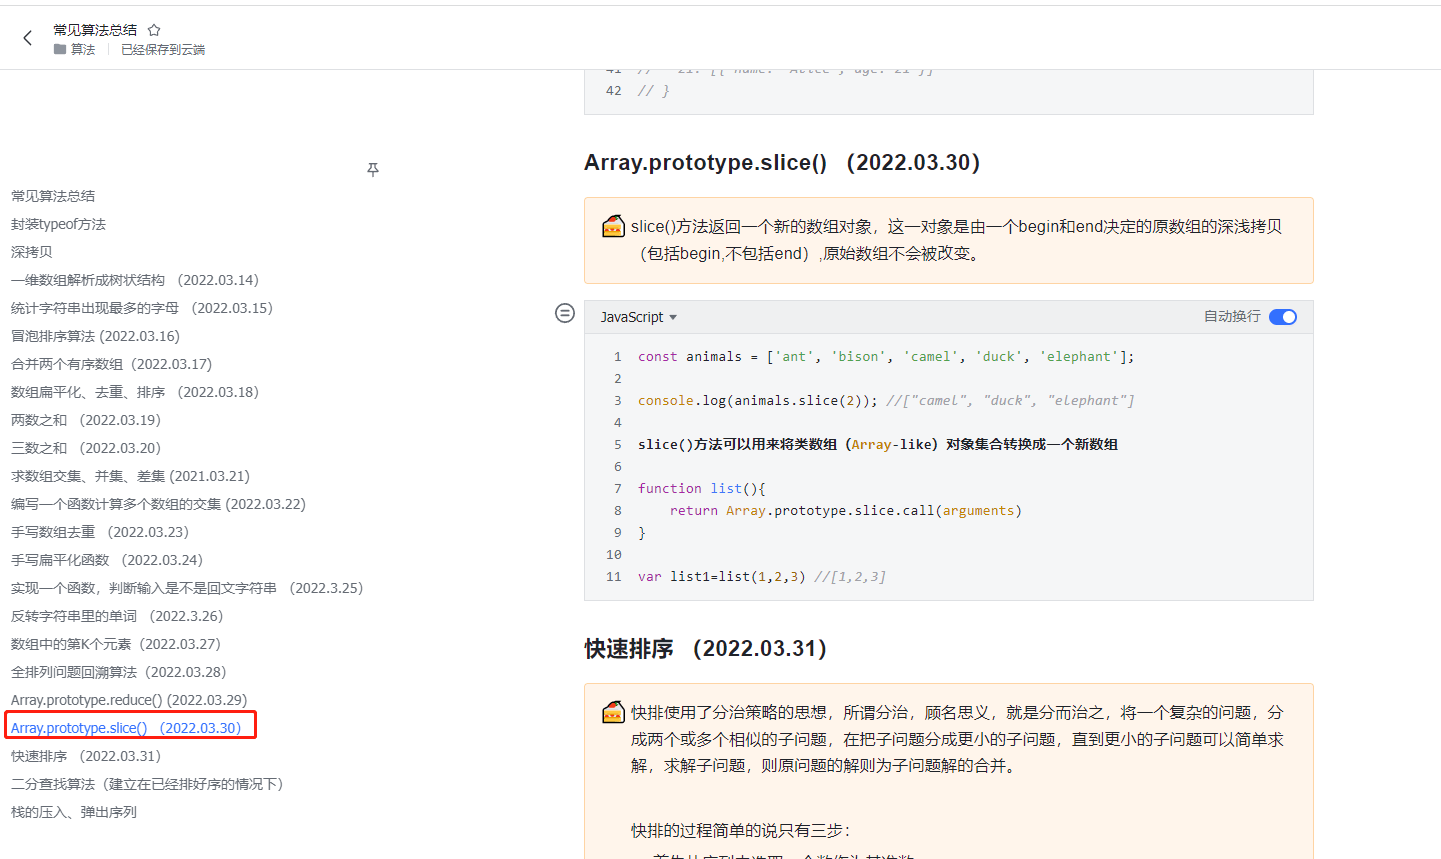Viewport: 1441px width, 859px height.
Task: Jump to 快速排序 outline entry
Action: (86, 756)
